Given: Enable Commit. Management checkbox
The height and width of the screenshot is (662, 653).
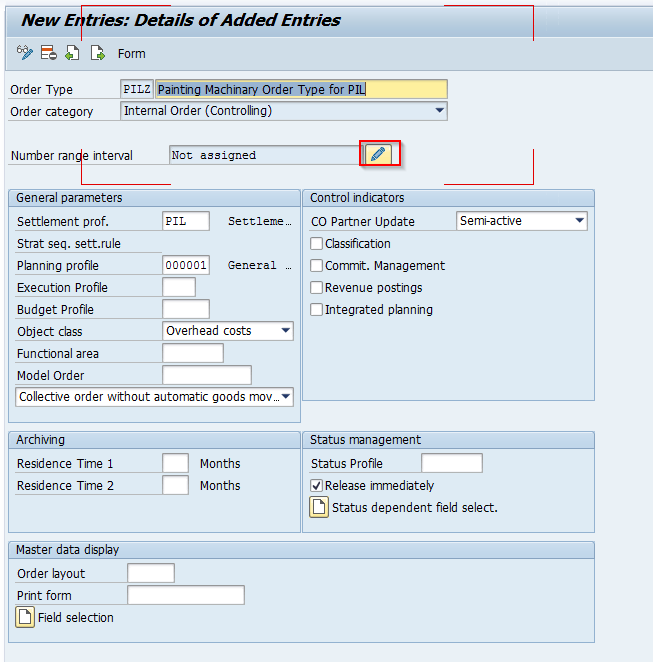Looking at the screenshot, I should [x=316, y=266].
